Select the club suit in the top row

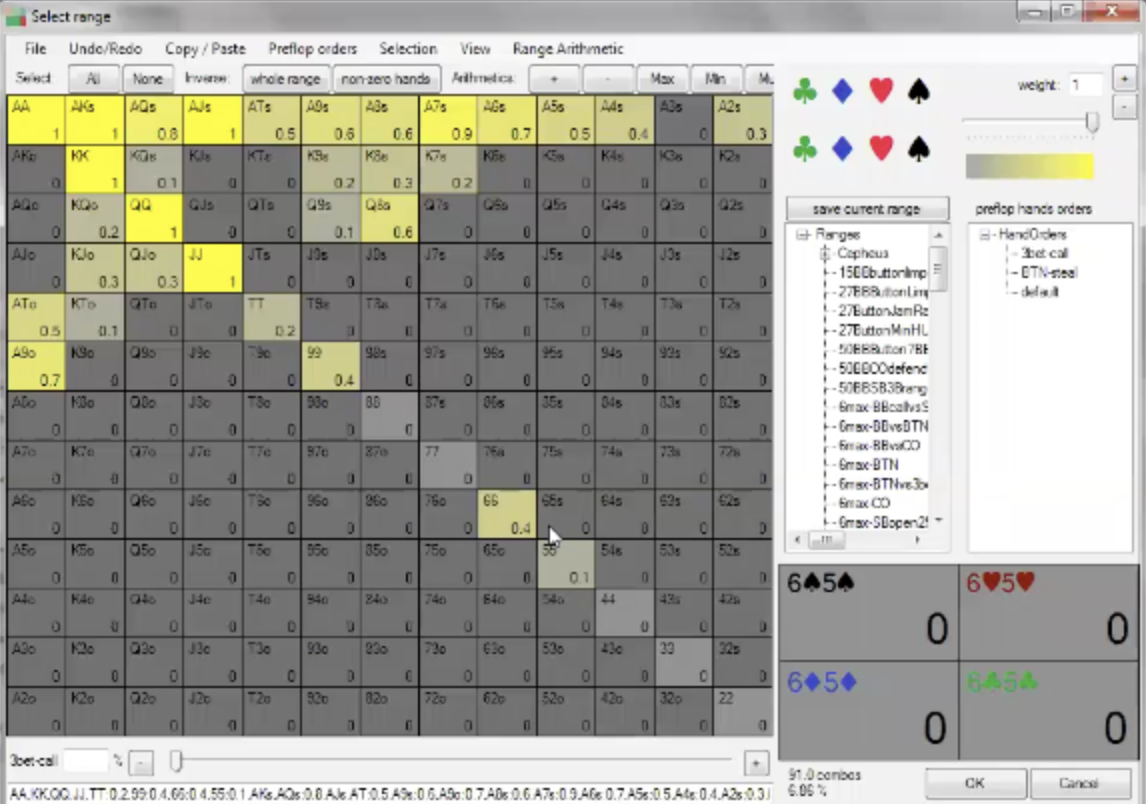(805, 91)
